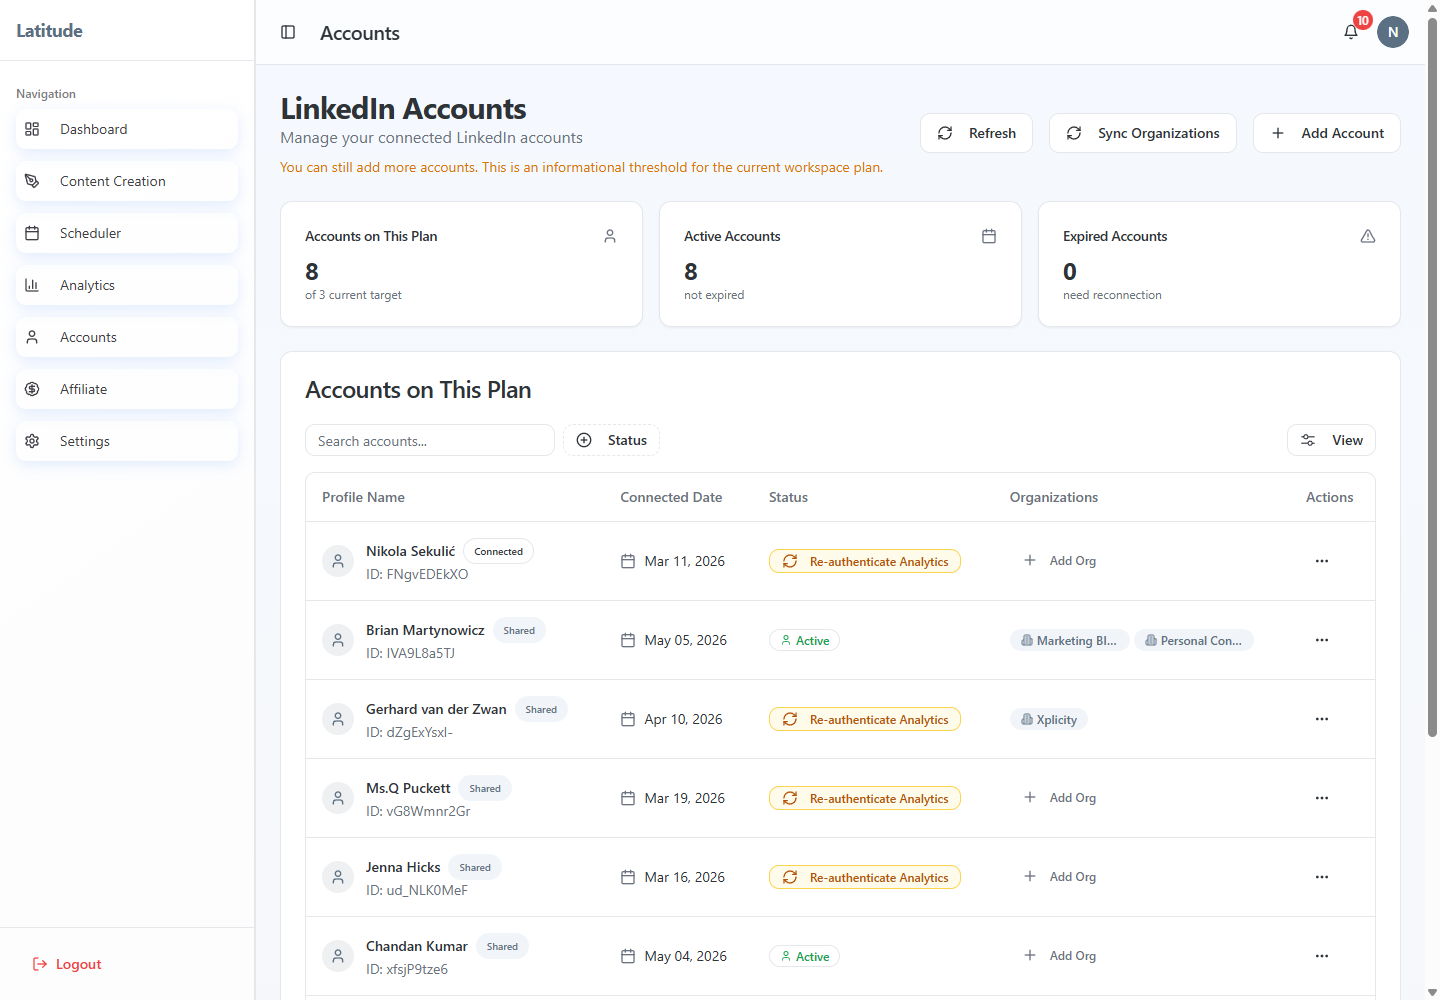Click the calendar icon beside Mar 11, 2026
This screenshot has height=1000, width=1440.
(628, 561)
